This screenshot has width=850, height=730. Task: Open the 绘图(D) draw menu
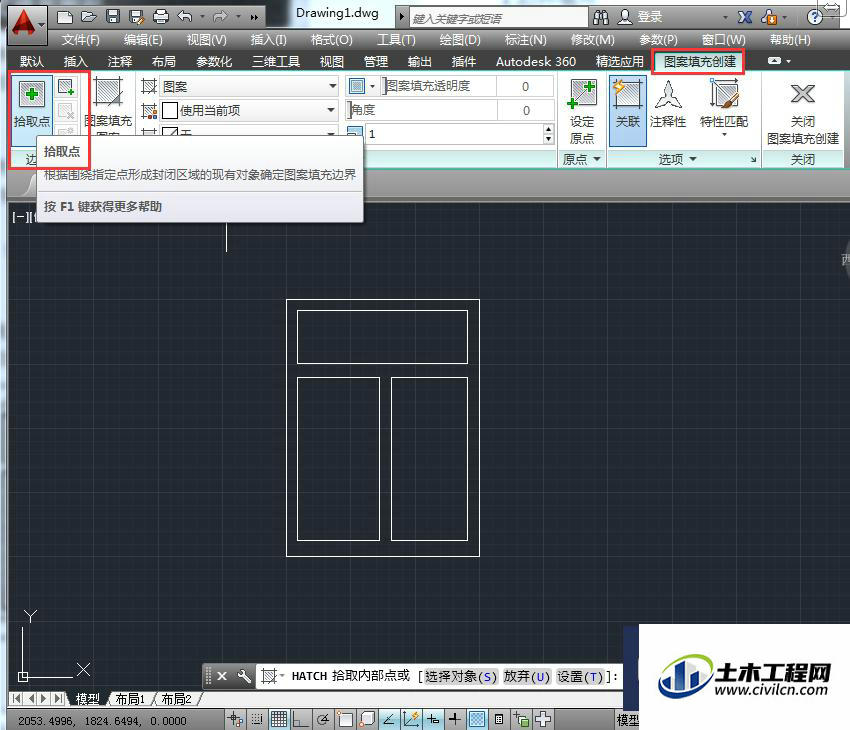[460, 40]
